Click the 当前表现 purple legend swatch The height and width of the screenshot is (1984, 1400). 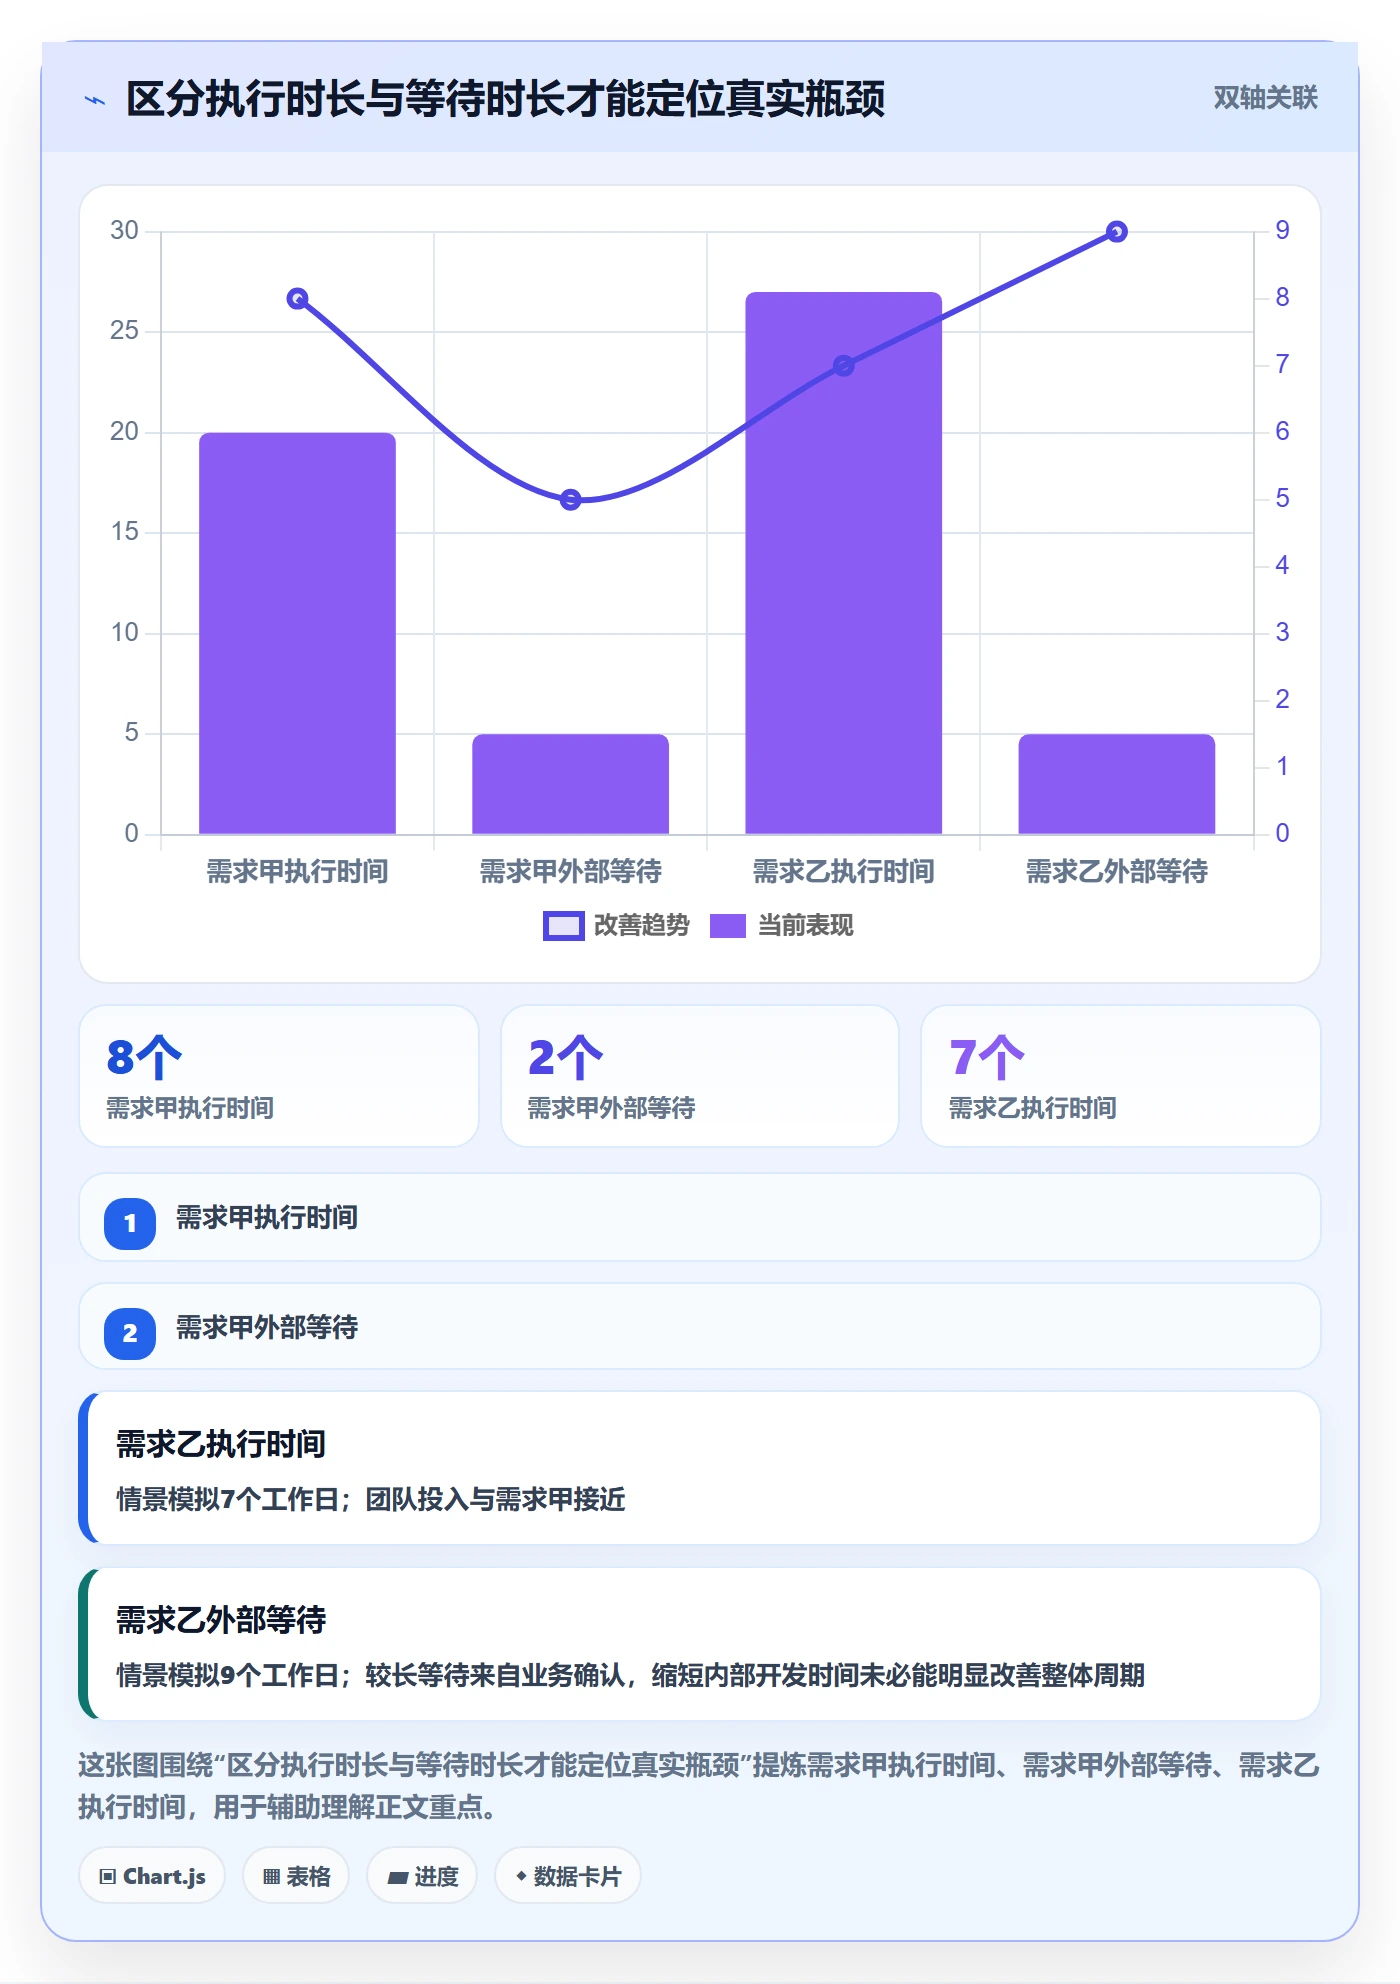[728, 926]
